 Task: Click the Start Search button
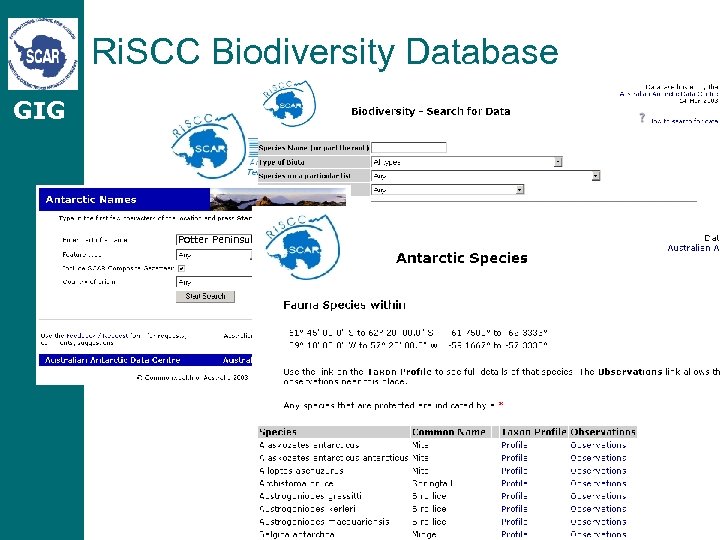(x=205, y=297)
